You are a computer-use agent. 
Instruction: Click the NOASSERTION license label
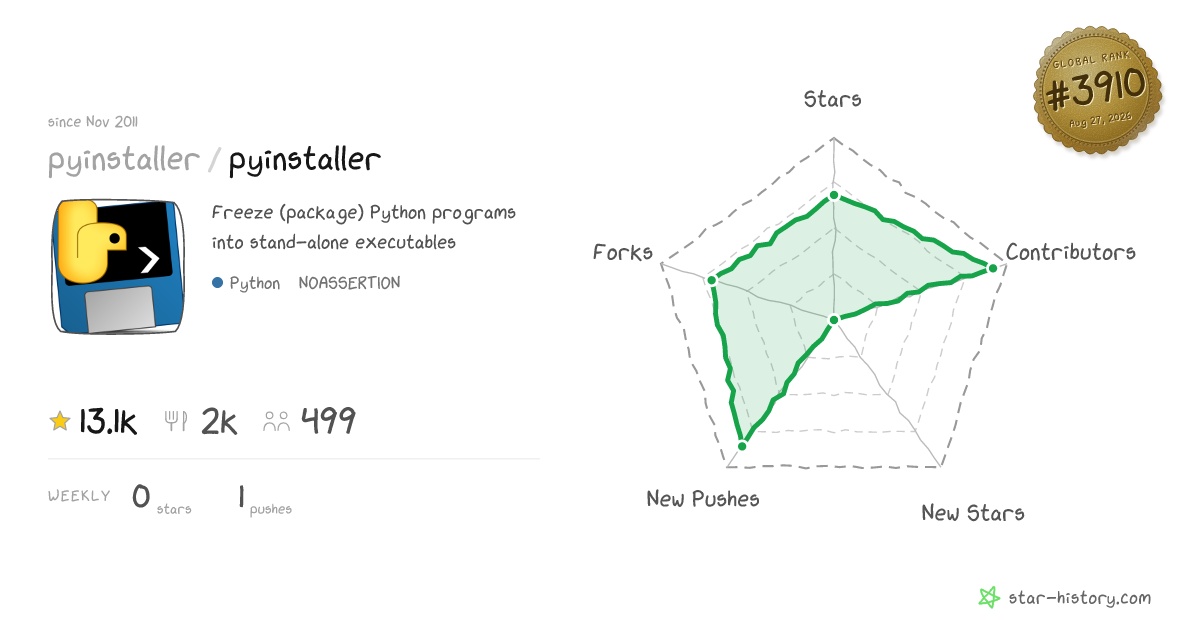point(349,283)
